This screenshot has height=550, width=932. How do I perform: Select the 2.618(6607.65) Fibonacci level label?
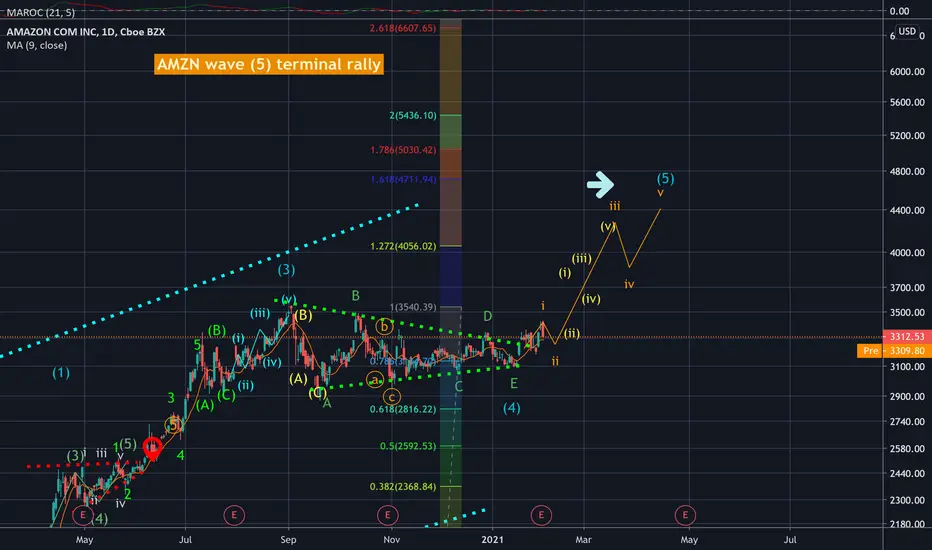coord(402,28)
